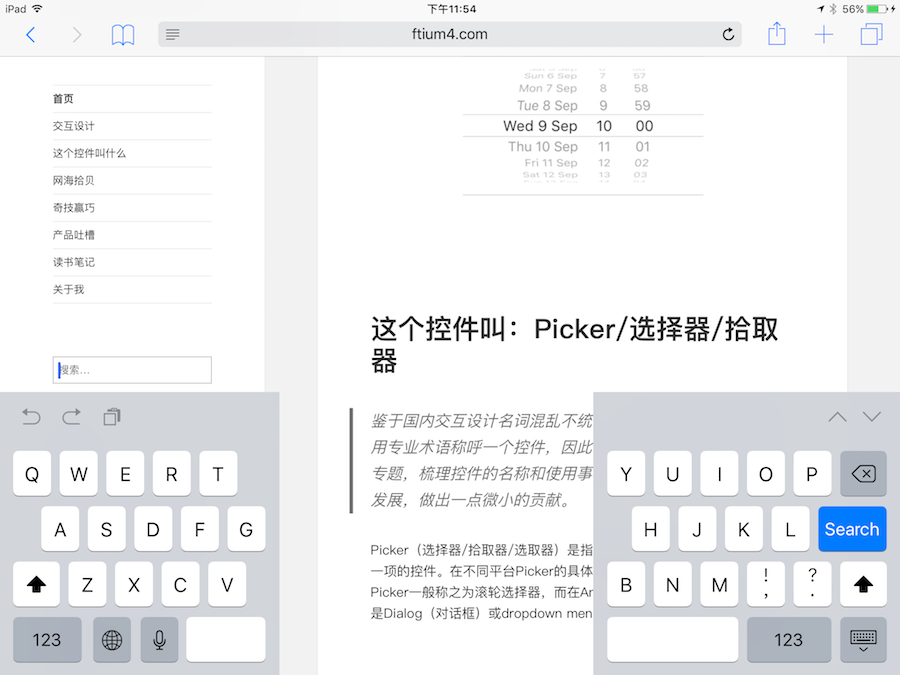Tap the 搜索 search input box
This screenshot has width=900, height=675.
132,370
